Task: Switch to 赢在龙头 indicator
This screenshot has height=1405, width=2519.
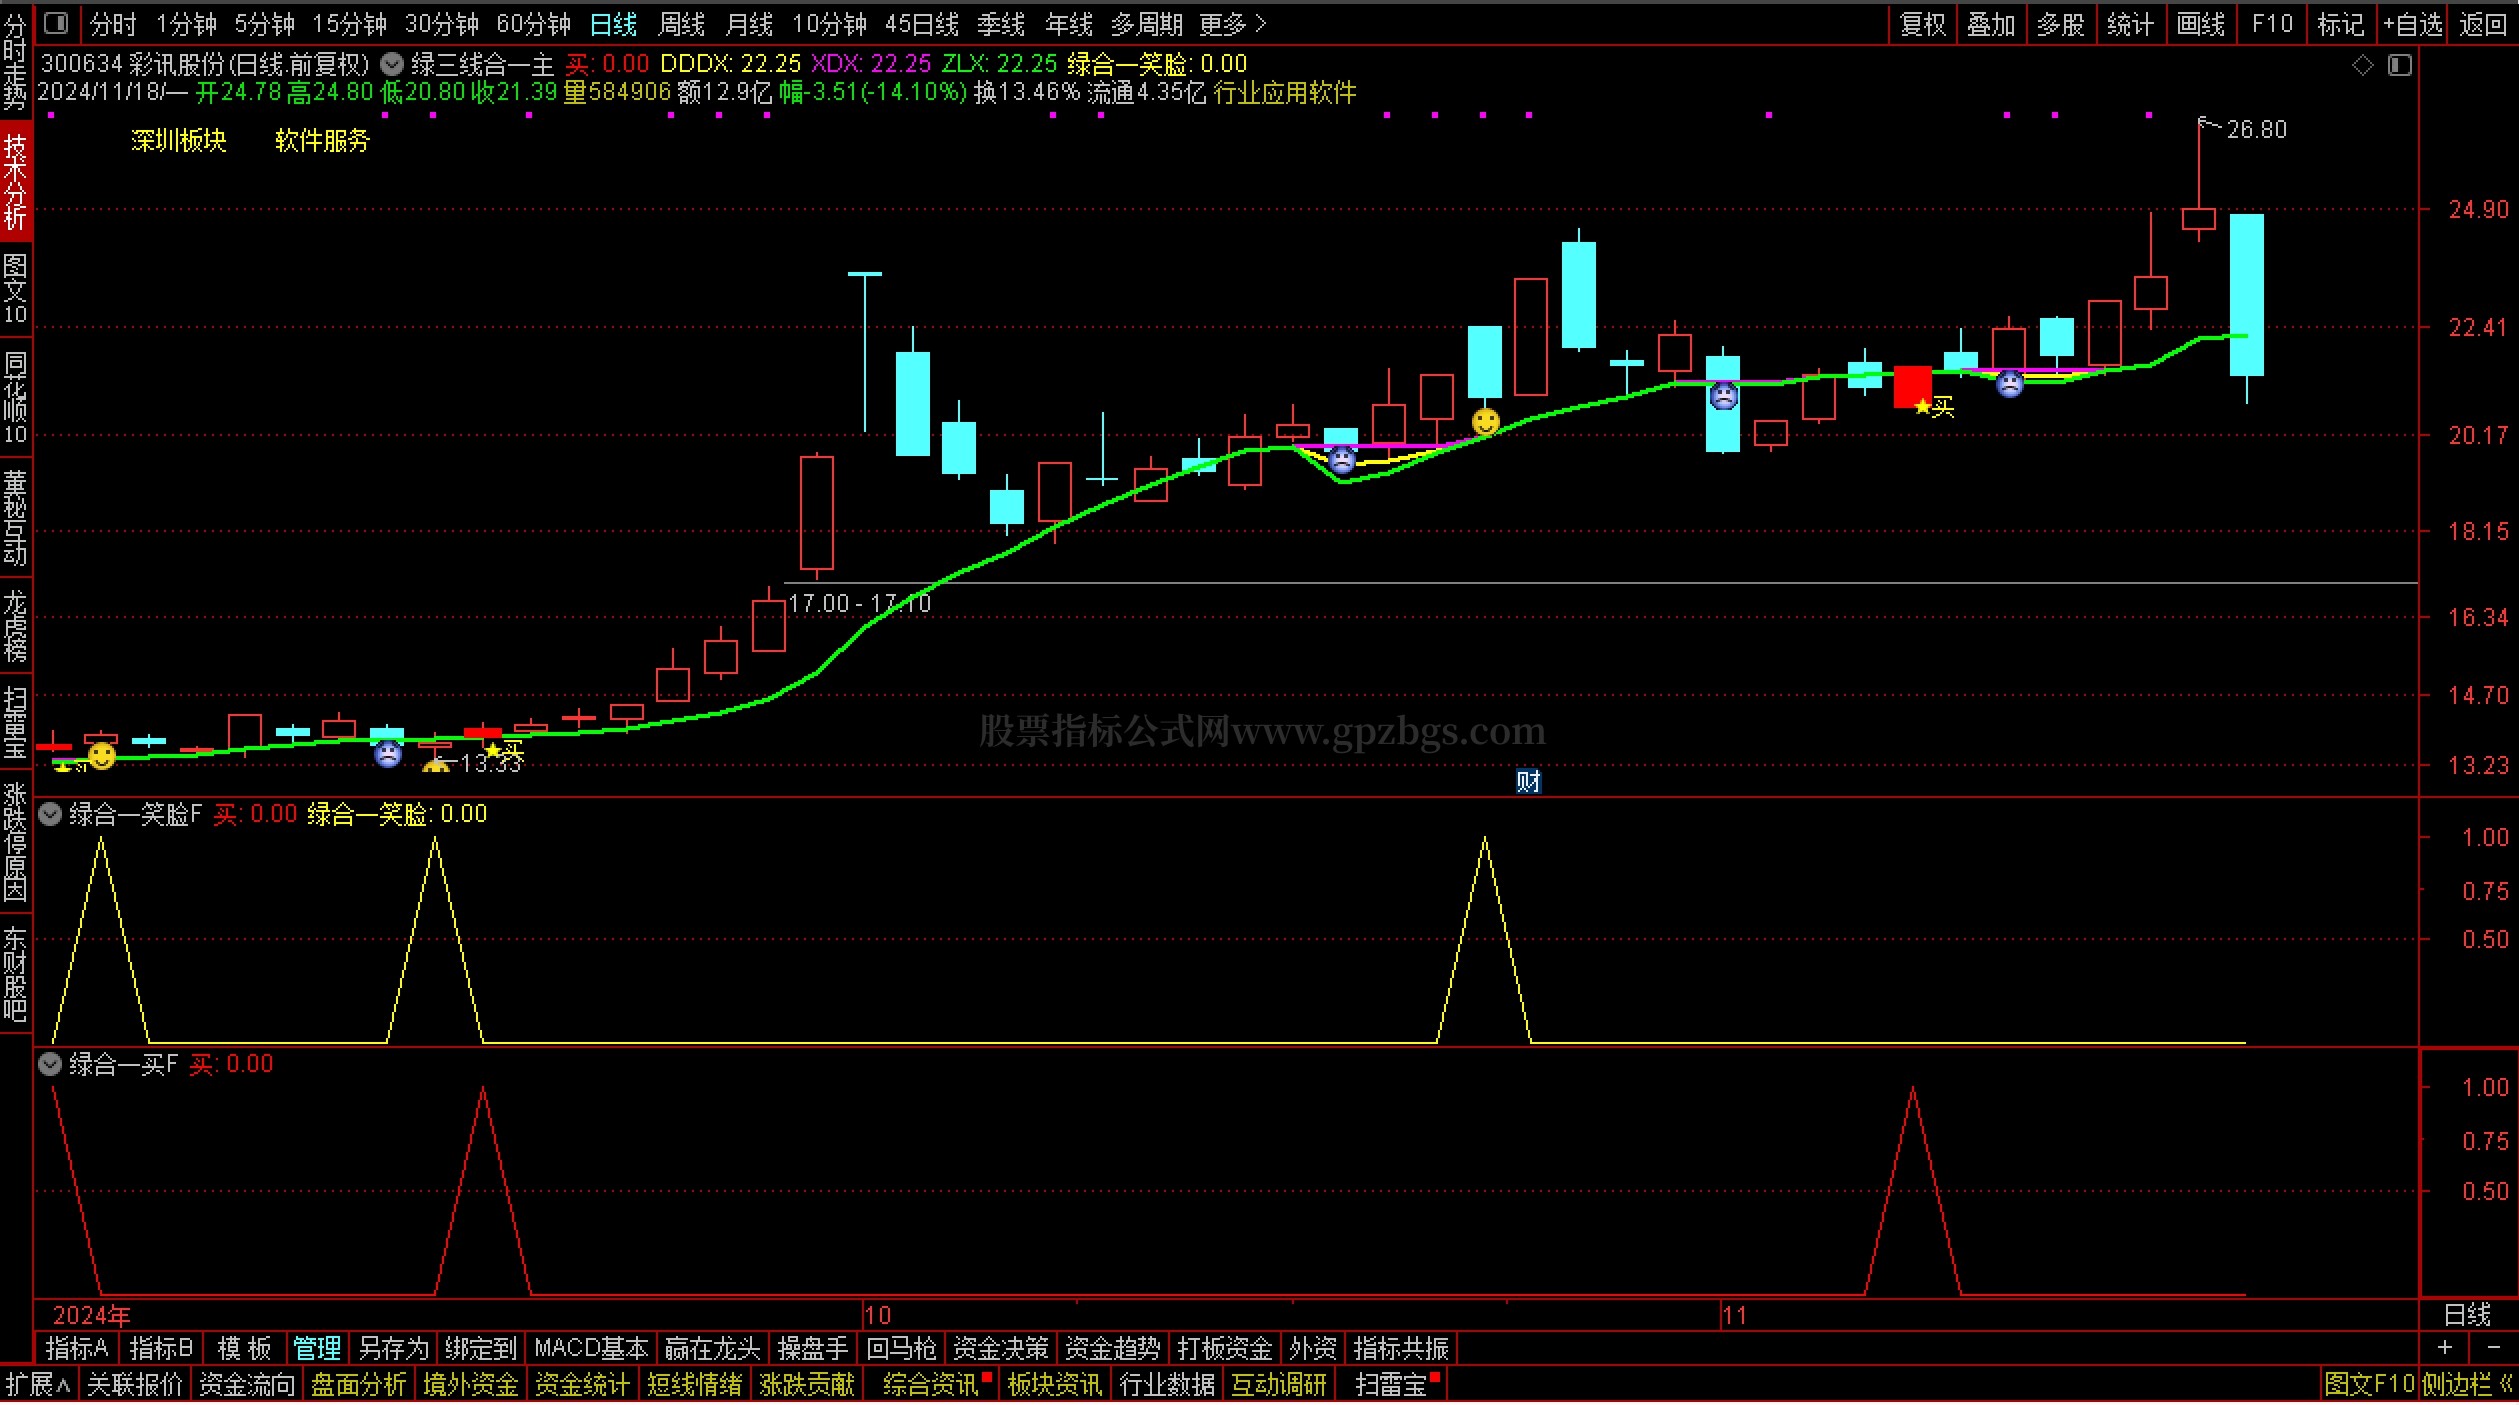Action: point(712,1349)
